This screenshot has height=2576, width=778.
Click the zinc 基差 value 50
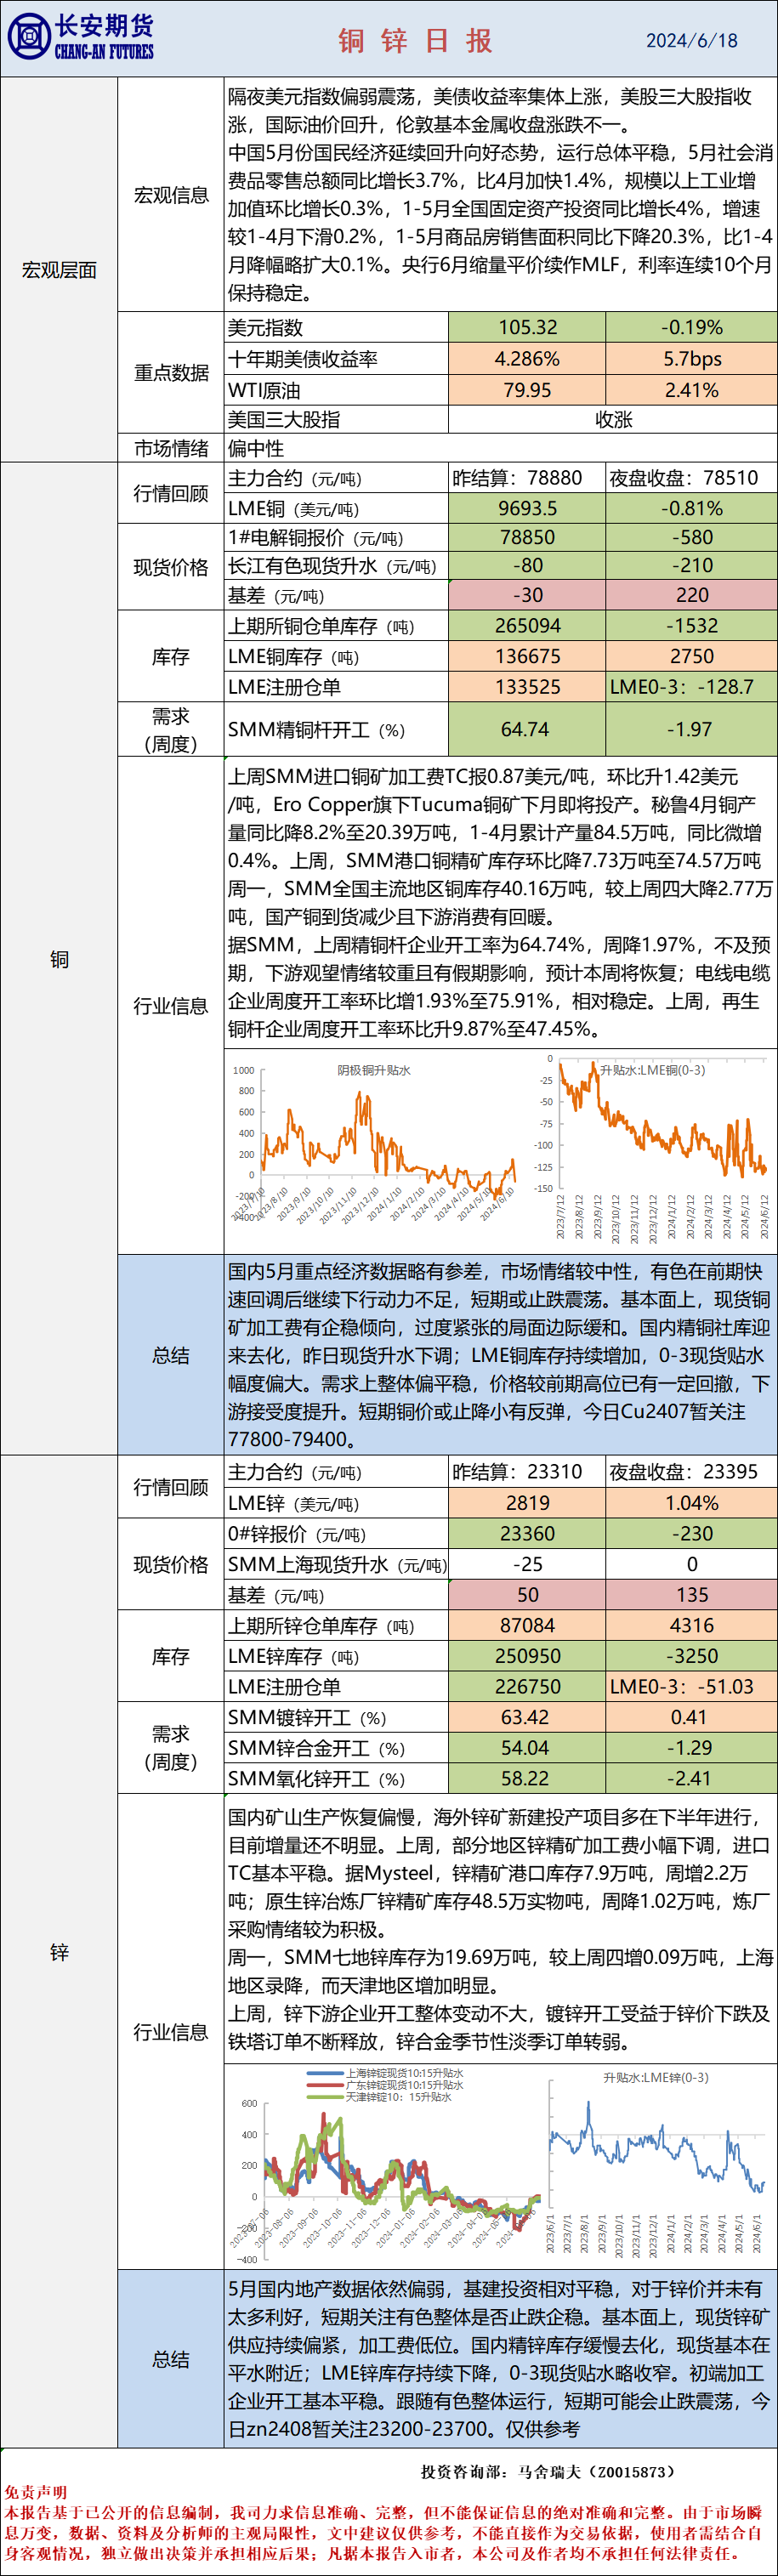[527, 1595]
